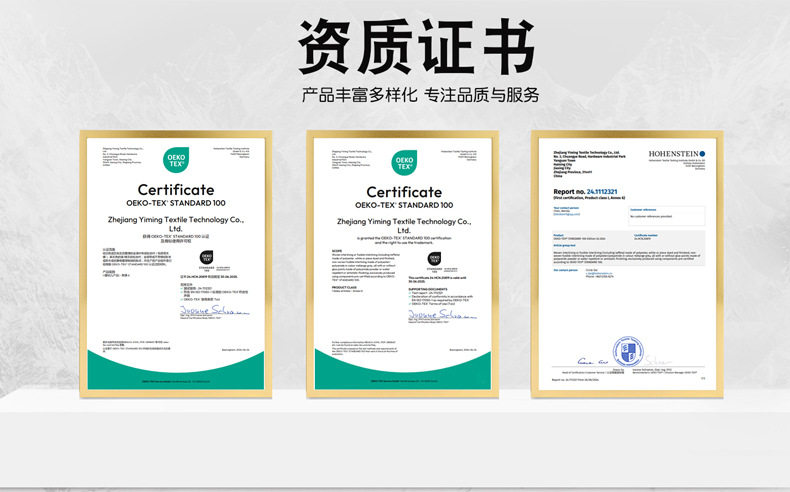Viewport: 790px width, 492px height.
Task: Click Report no. 24.1112321 on Hohenstein report
Action: tap(585, 192)
